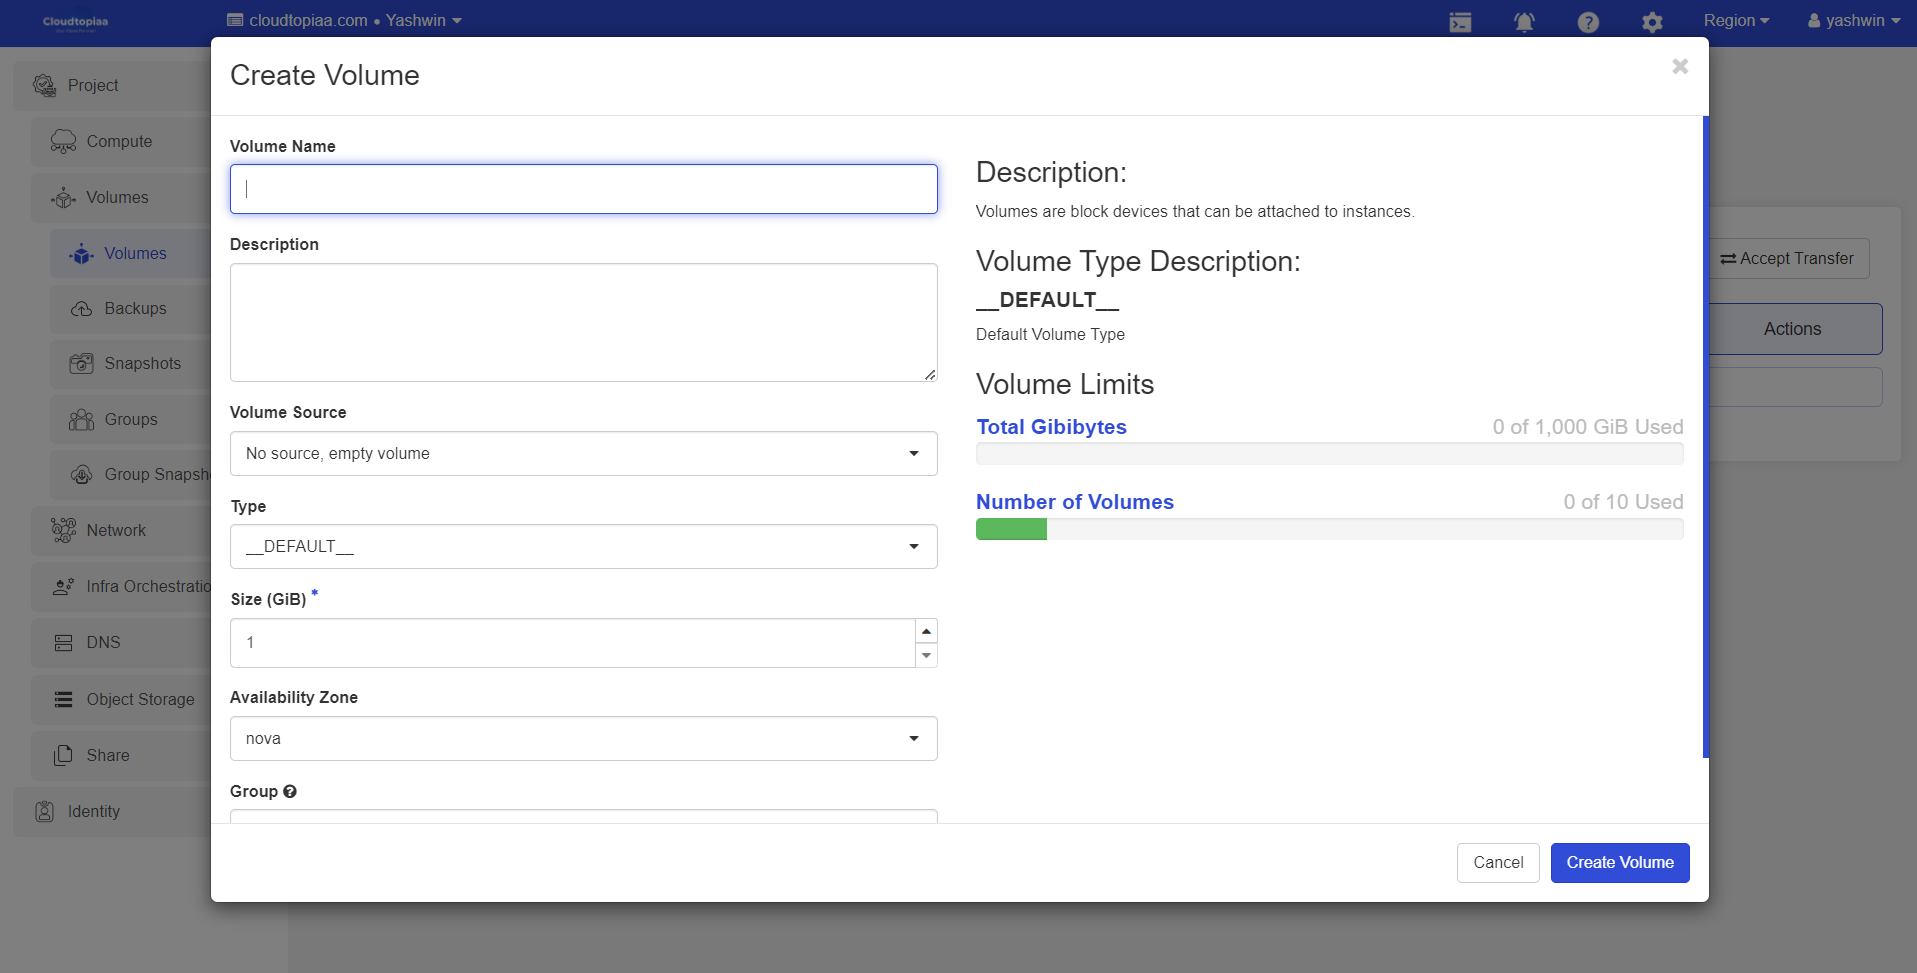The width and height of the screenshot is (1917, 973).
Task: Click the console terminal icon in header
Action: coord(1460,22)
